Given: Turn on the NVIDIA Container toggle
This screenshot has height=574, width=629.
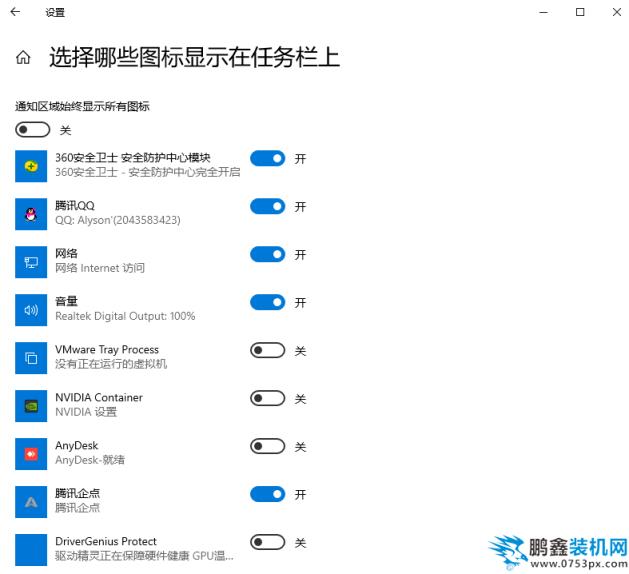Looking at the screenshot, I should coord(268,398).
